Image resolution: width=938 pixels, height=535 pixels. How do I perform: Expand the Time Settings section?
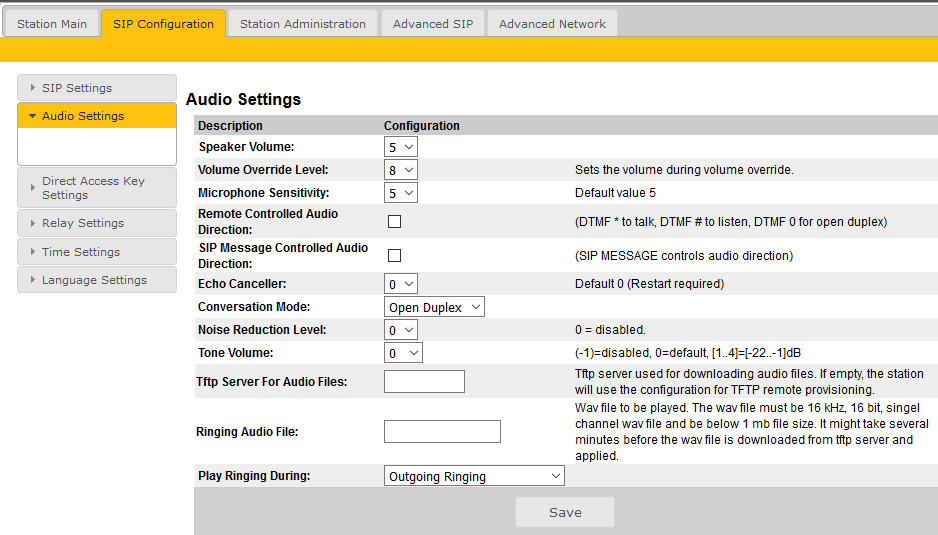[97, 252]
